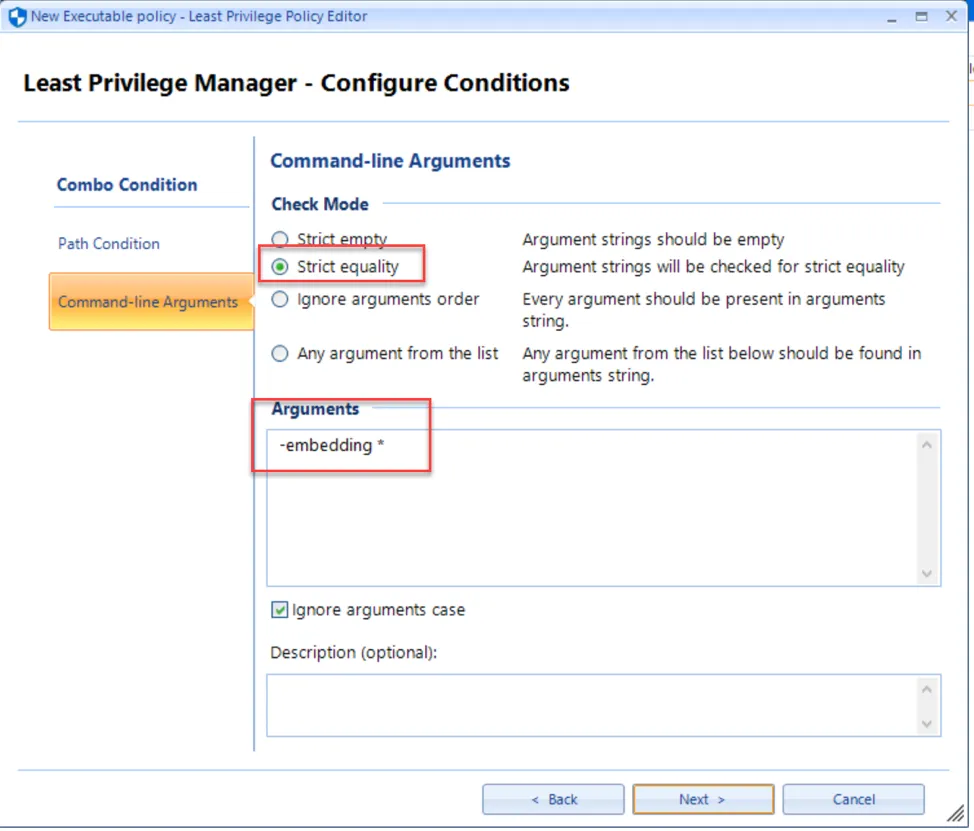Open the Path Condition section
Image resolution: width=974 pixels, height=831 pixels.
point(109,243)
